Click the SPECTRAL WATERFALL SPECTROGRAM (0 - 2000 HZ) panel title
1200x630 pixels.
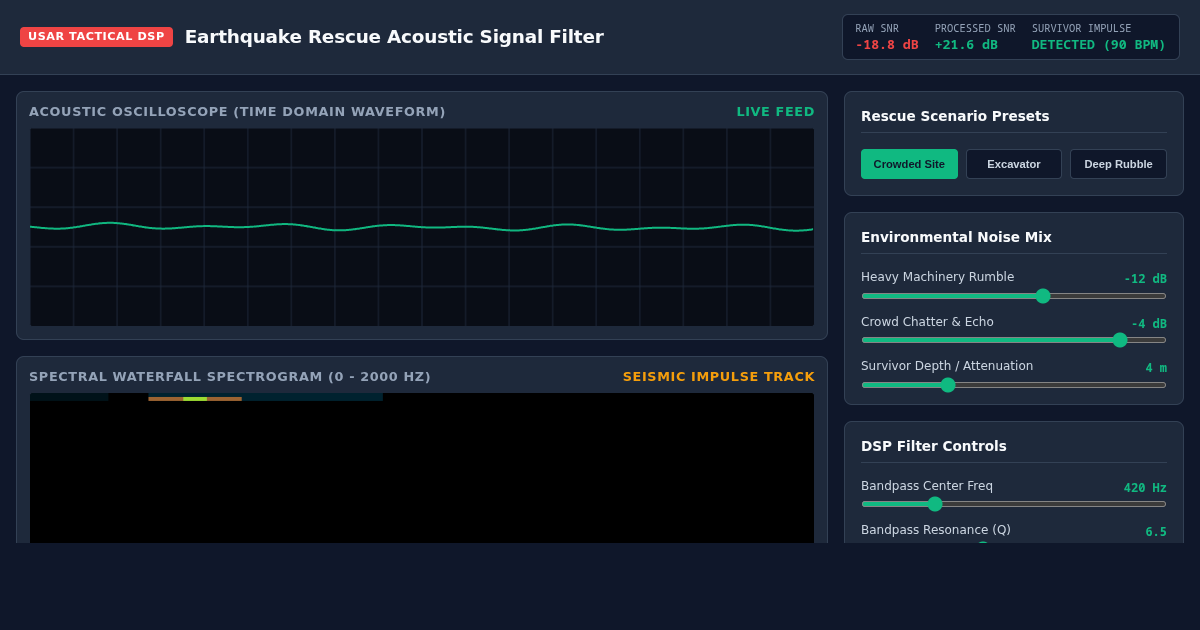coord(230,377)
